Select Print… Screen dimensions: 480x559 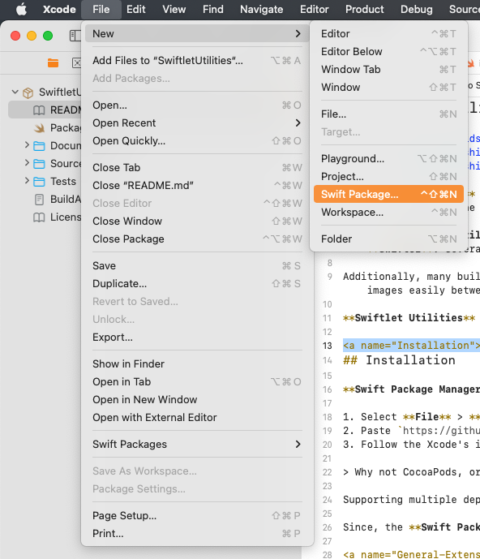(197, 534)
